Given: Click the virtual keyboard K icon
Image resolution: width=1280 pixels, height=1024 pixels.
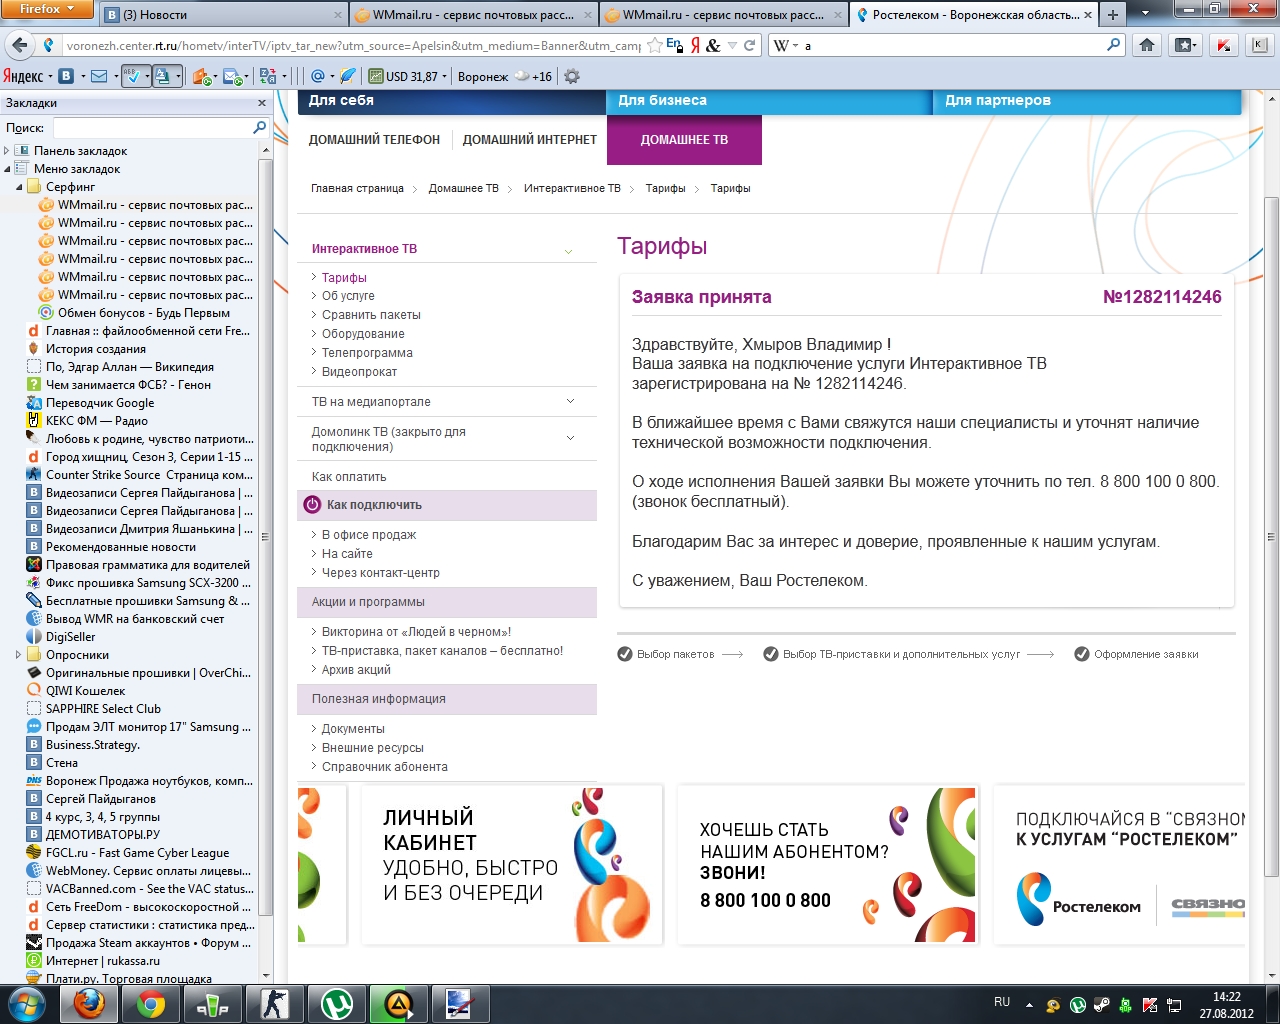Looking at the screenshot, I should click(x=1259, y=45).
